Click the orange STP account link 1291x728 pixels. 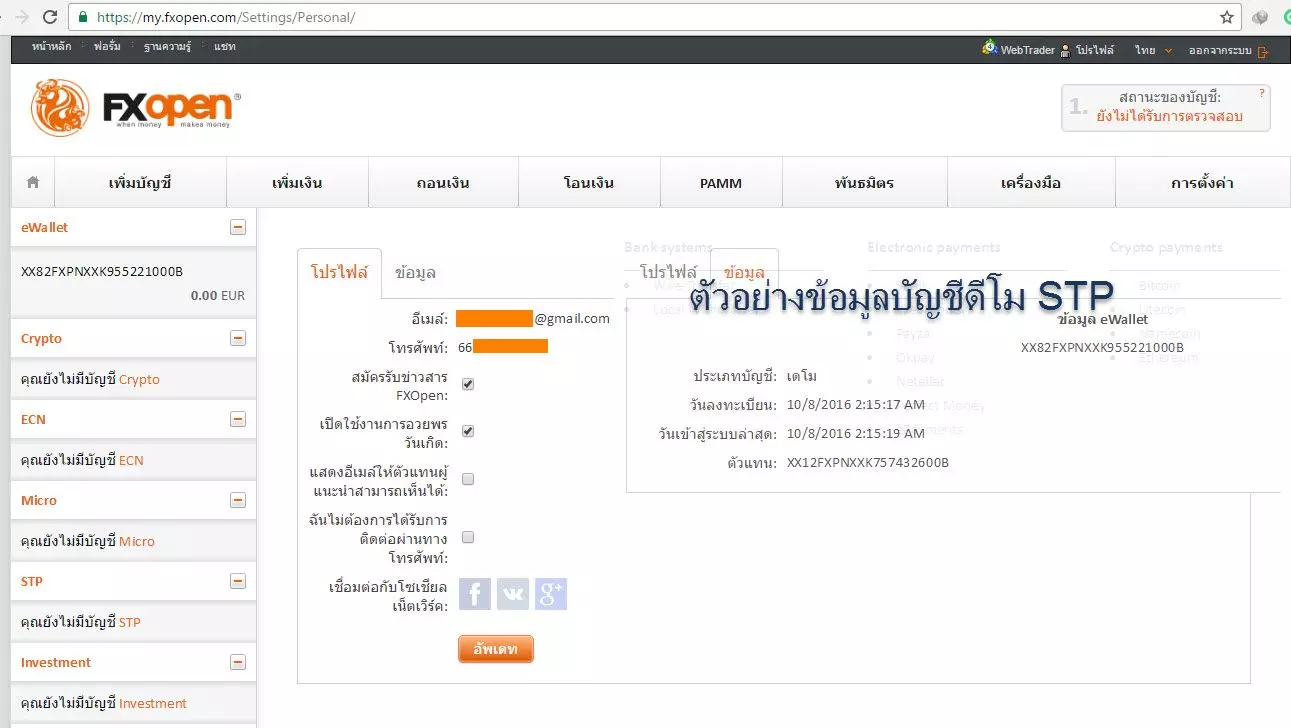130,622
